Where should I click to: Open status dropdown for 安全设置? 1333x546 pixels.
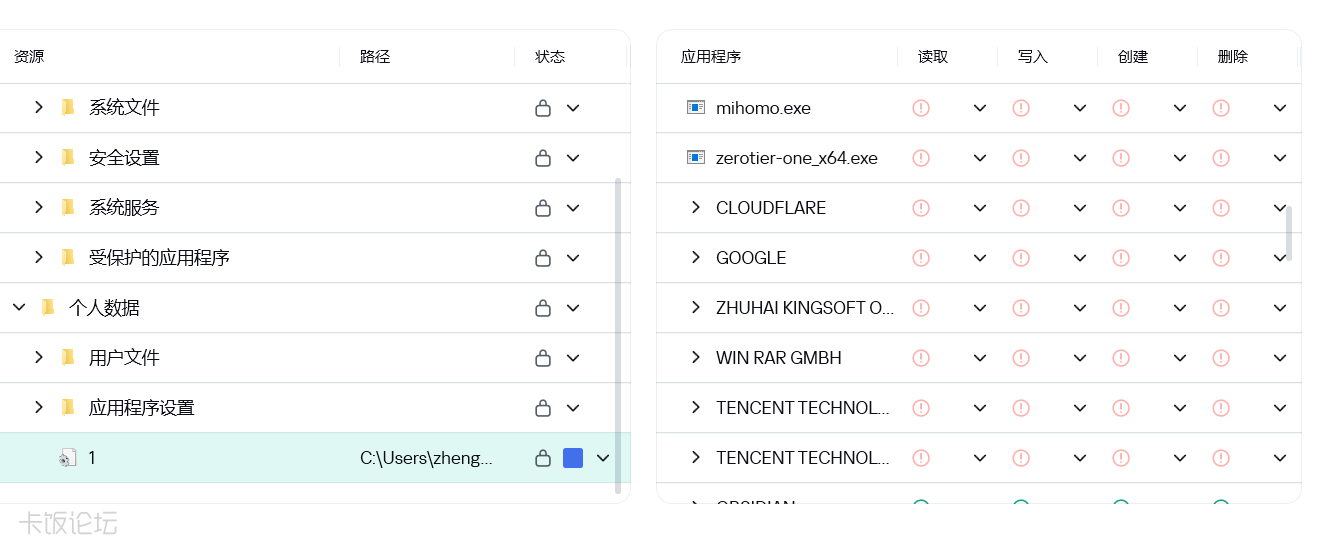point(573,158)
